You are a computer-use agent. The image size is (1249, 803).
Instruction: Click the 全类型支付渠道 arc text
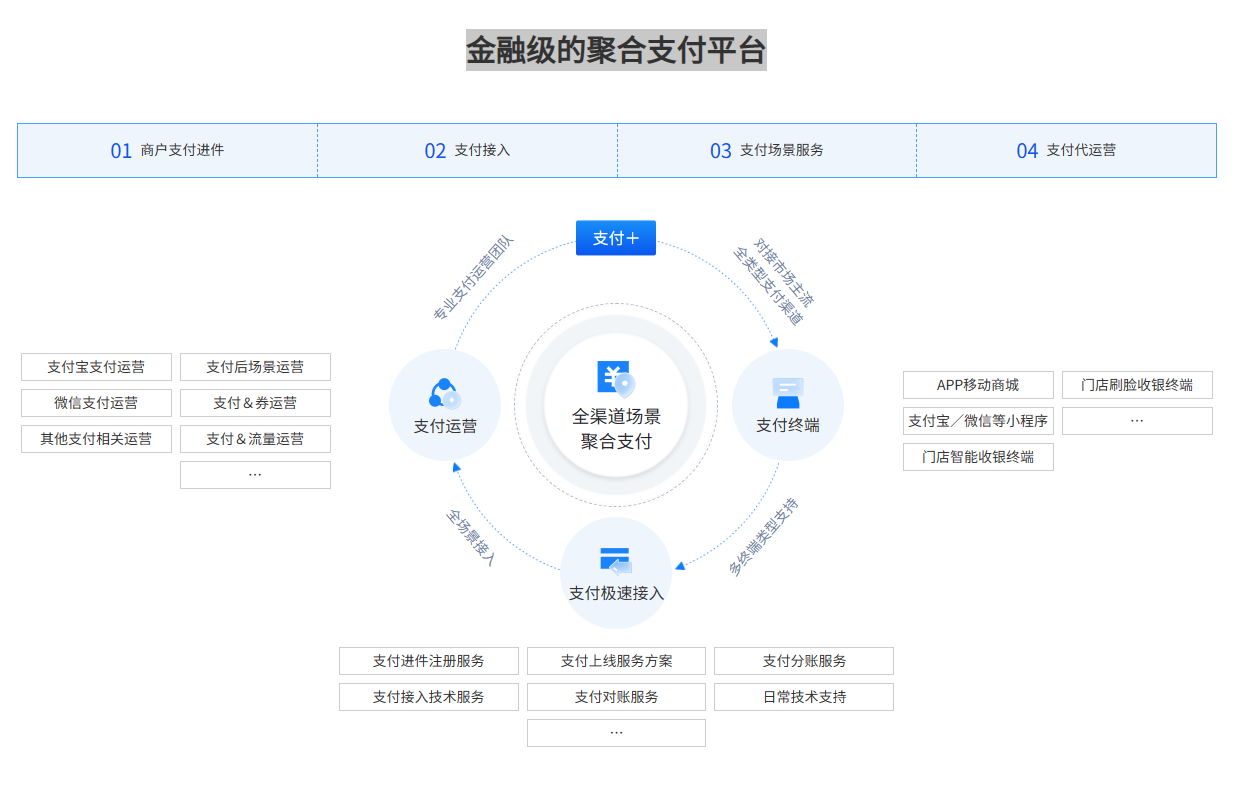[768, 287]
